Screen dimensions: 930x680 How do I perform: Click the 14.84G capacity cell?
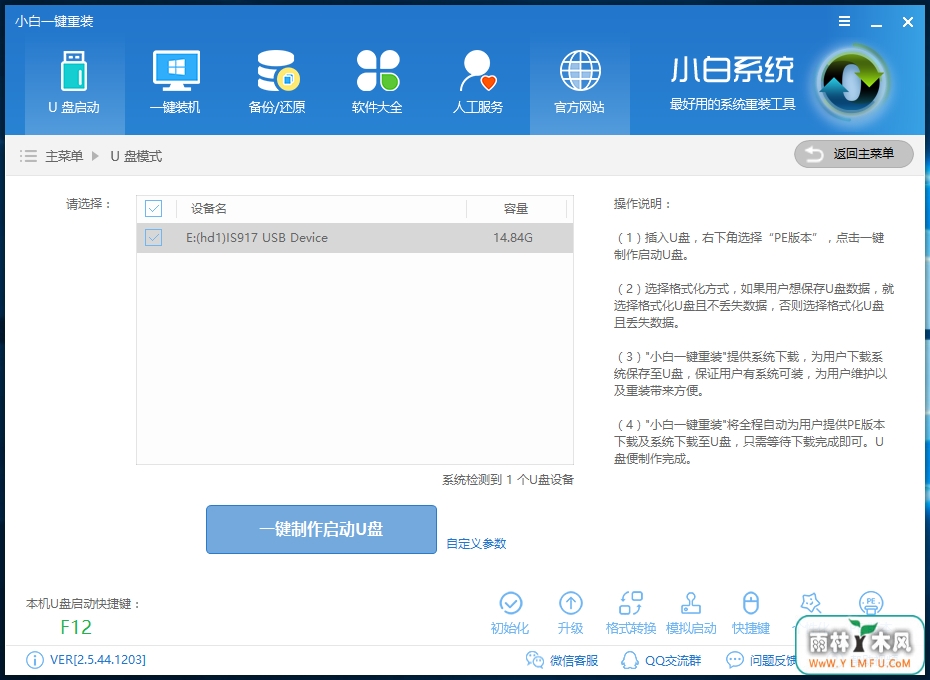(x=513, y=237)
